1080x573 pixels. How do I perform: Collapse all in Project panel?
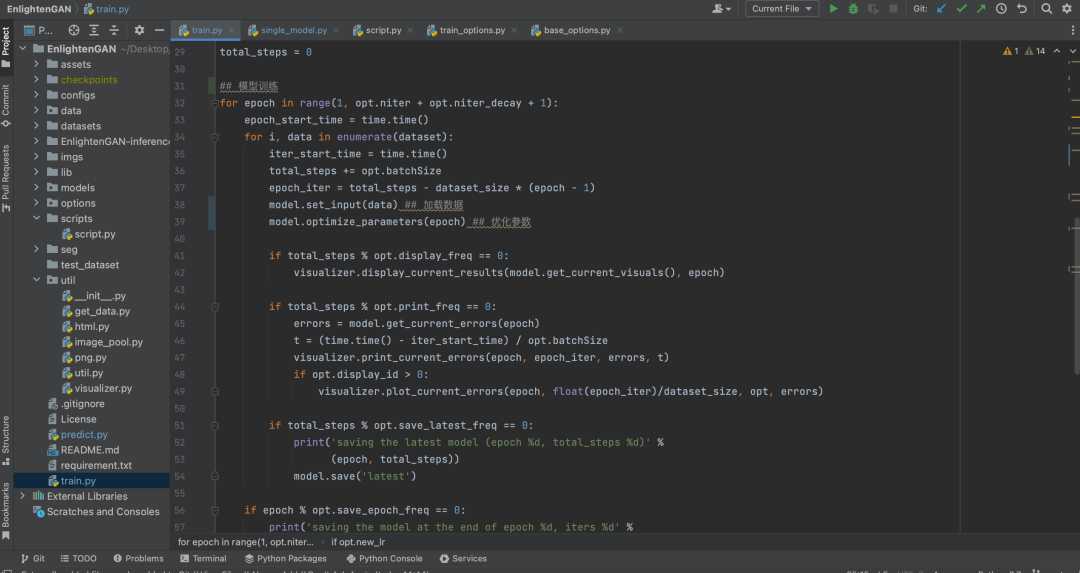click(114, 30)
